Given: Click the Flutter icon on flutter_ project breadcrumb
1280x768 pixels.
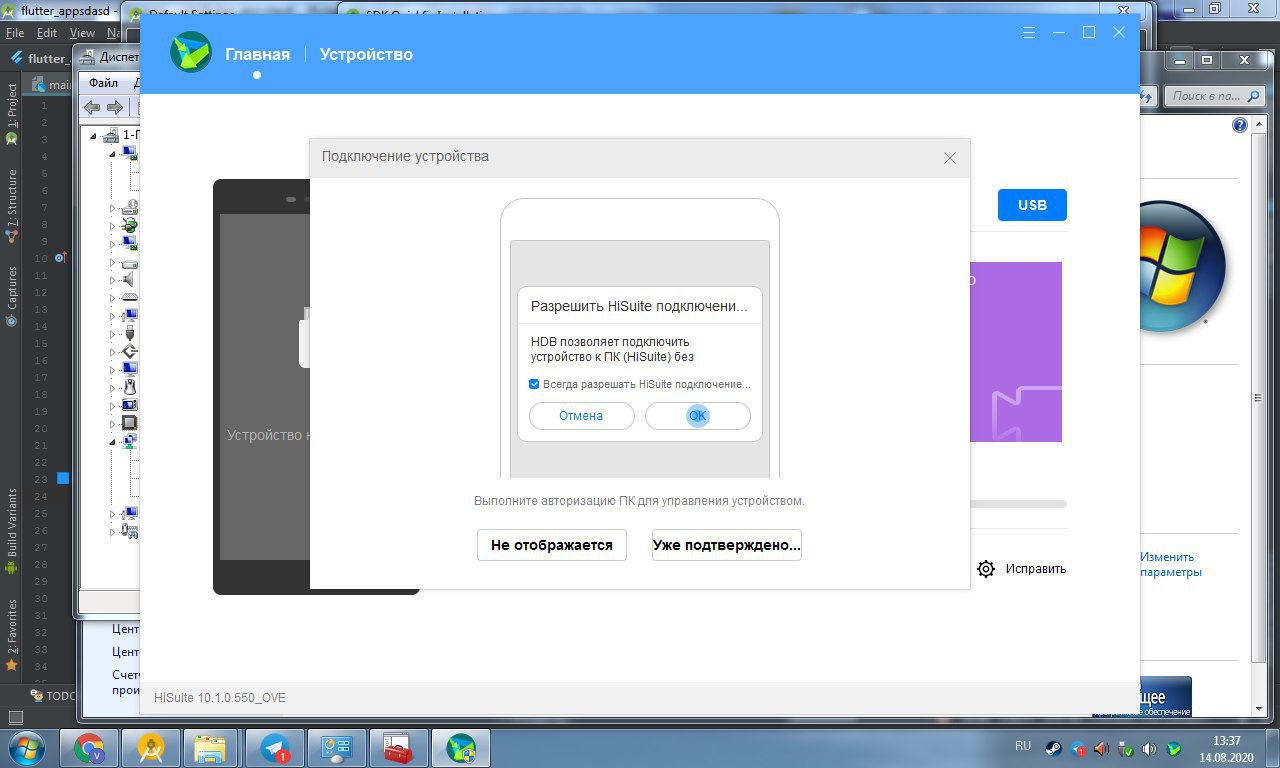Looking at the screenshot, I should point(17,58).
